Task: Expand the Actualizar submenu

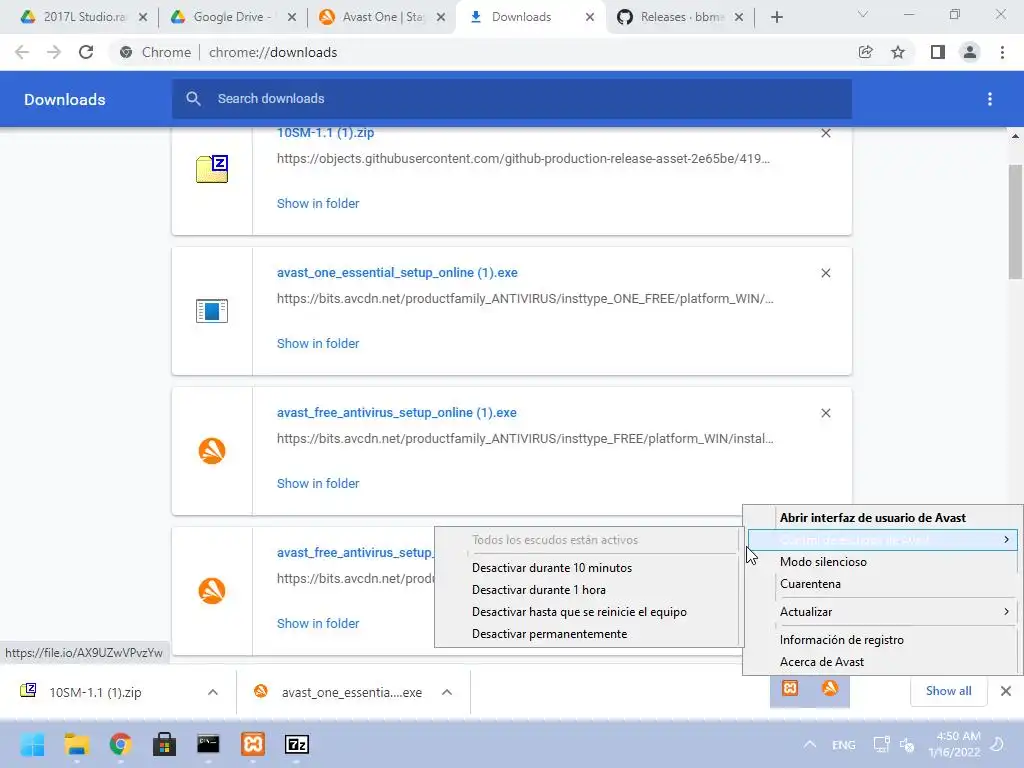Action: coord(882,612)
